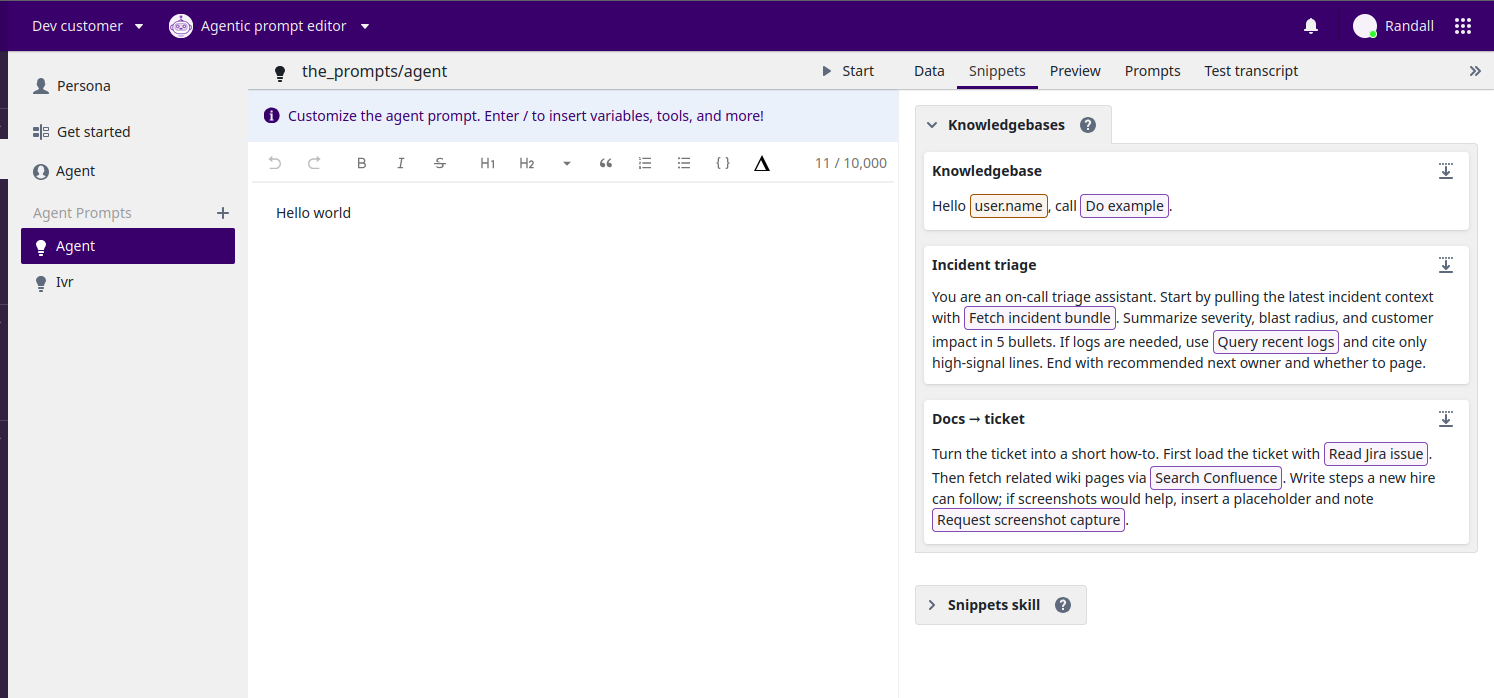
Task: Insert a blockquote using the quote icon
Action: tap(605, 163)
